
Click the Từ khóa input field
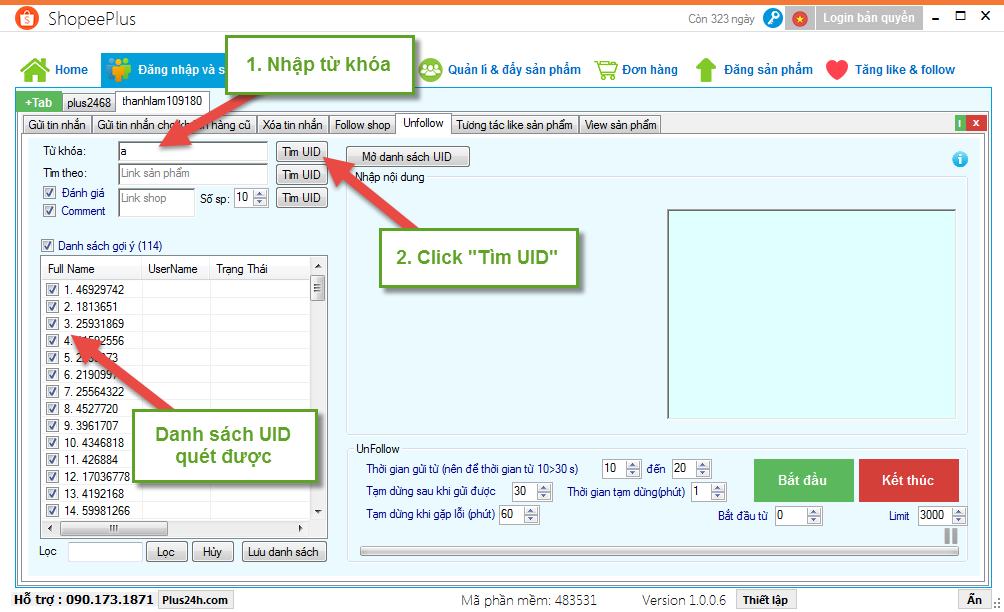pos(193,151)
